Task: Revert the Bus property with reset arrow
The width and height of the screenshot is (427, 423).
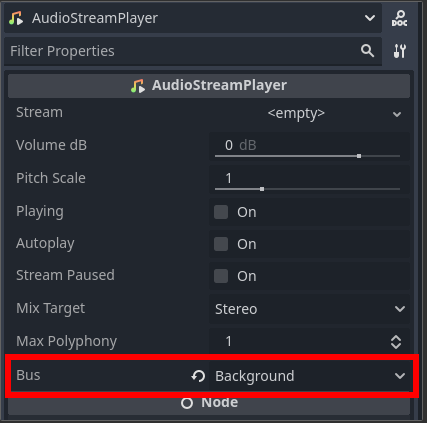Action: (198, 376)
